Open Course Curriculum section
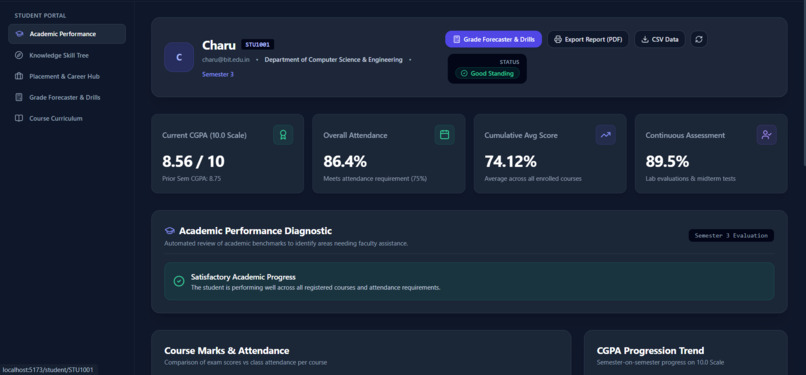Image resolution: width=806 pixels, height=375 pixels. coord(67,118)
